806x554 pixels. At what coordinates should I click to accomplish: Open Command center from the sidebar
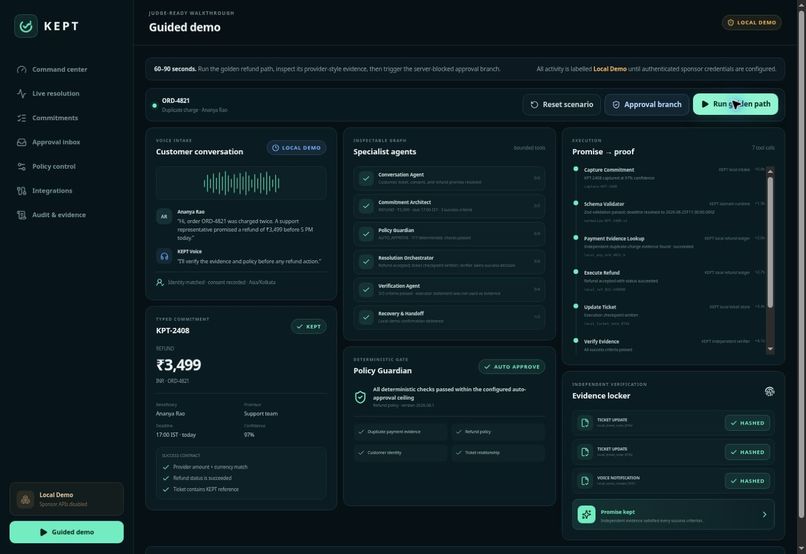pos(59,69)
